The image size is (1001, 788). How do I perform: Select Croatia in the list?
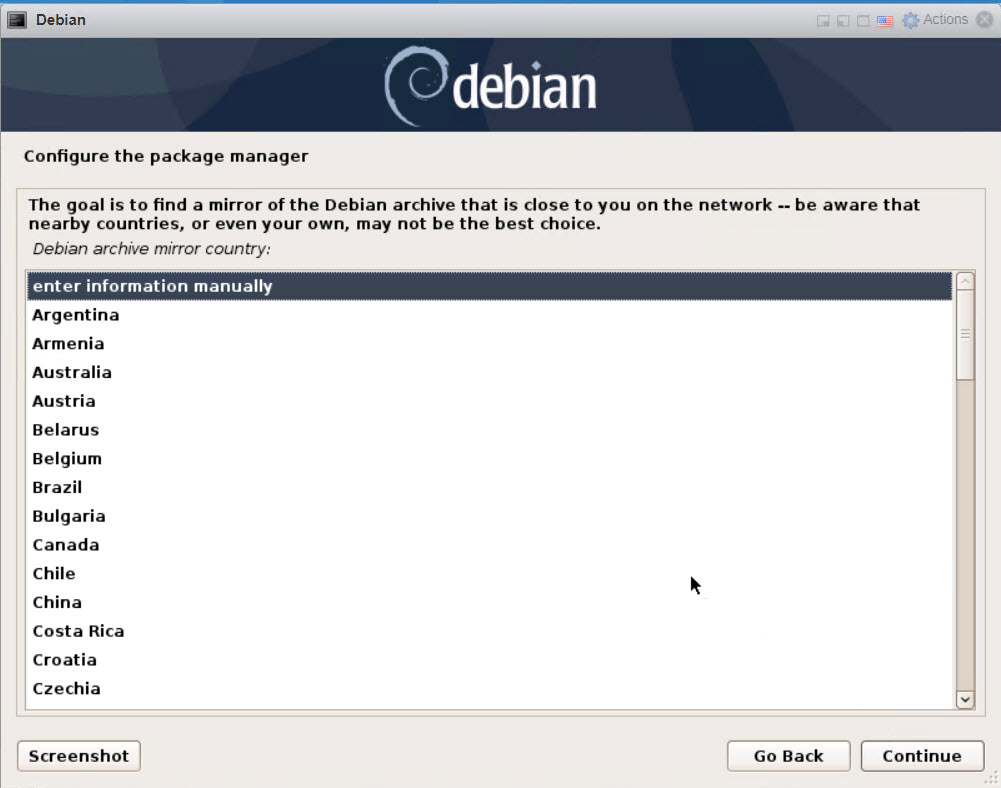[x=490, y=660]
